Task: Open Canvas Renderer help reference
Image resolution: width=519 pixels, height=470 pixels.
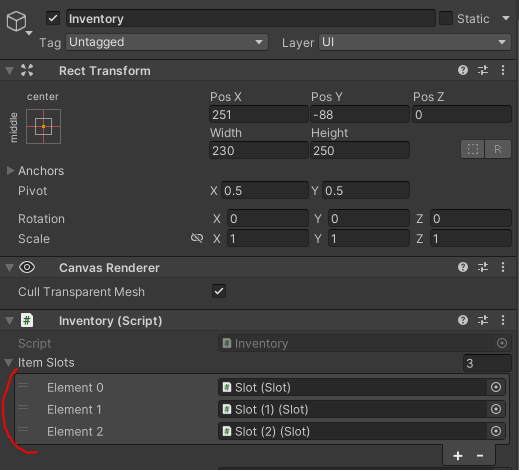Action: (463, 267)
